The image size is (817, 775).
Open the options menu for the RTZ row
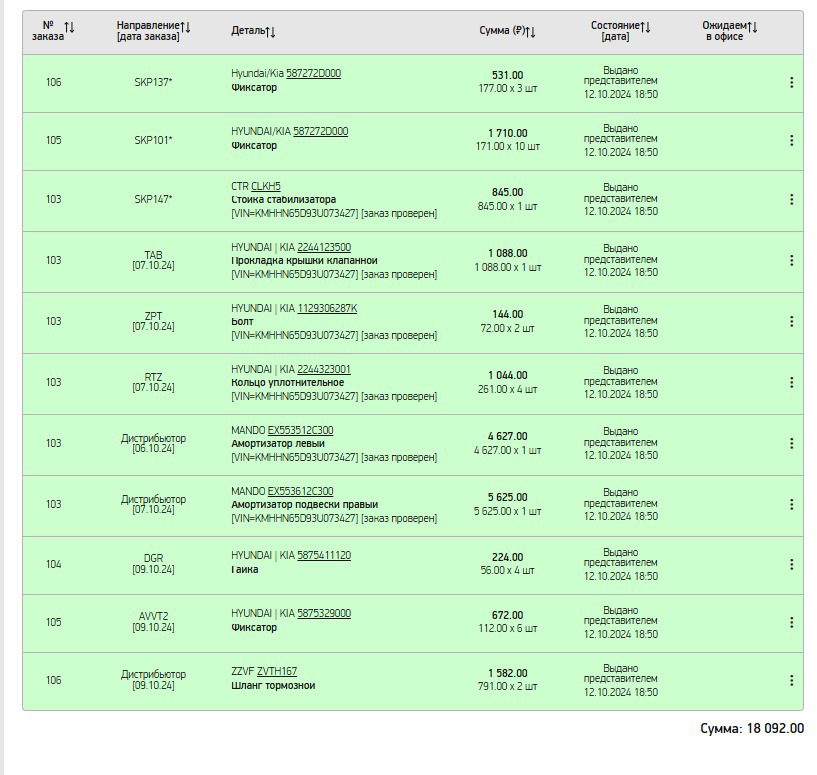point(791,382)
